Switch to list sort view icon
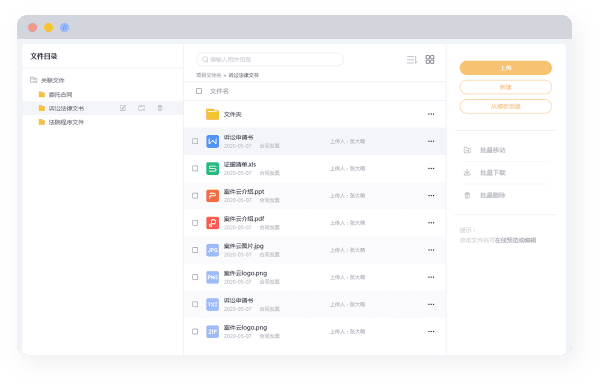This screenshot has width=602, height=387. (x=412, y=60)
